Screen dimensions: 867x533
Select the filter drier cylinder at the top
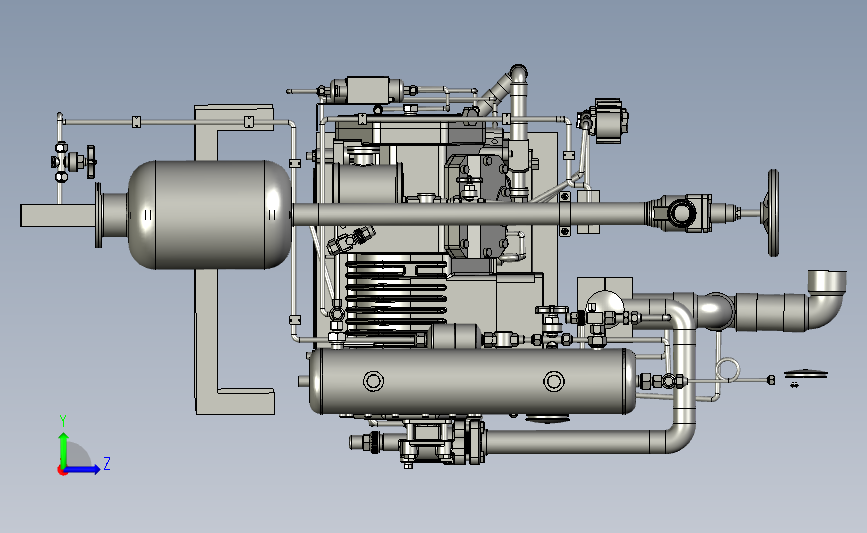tap(367, 90)
